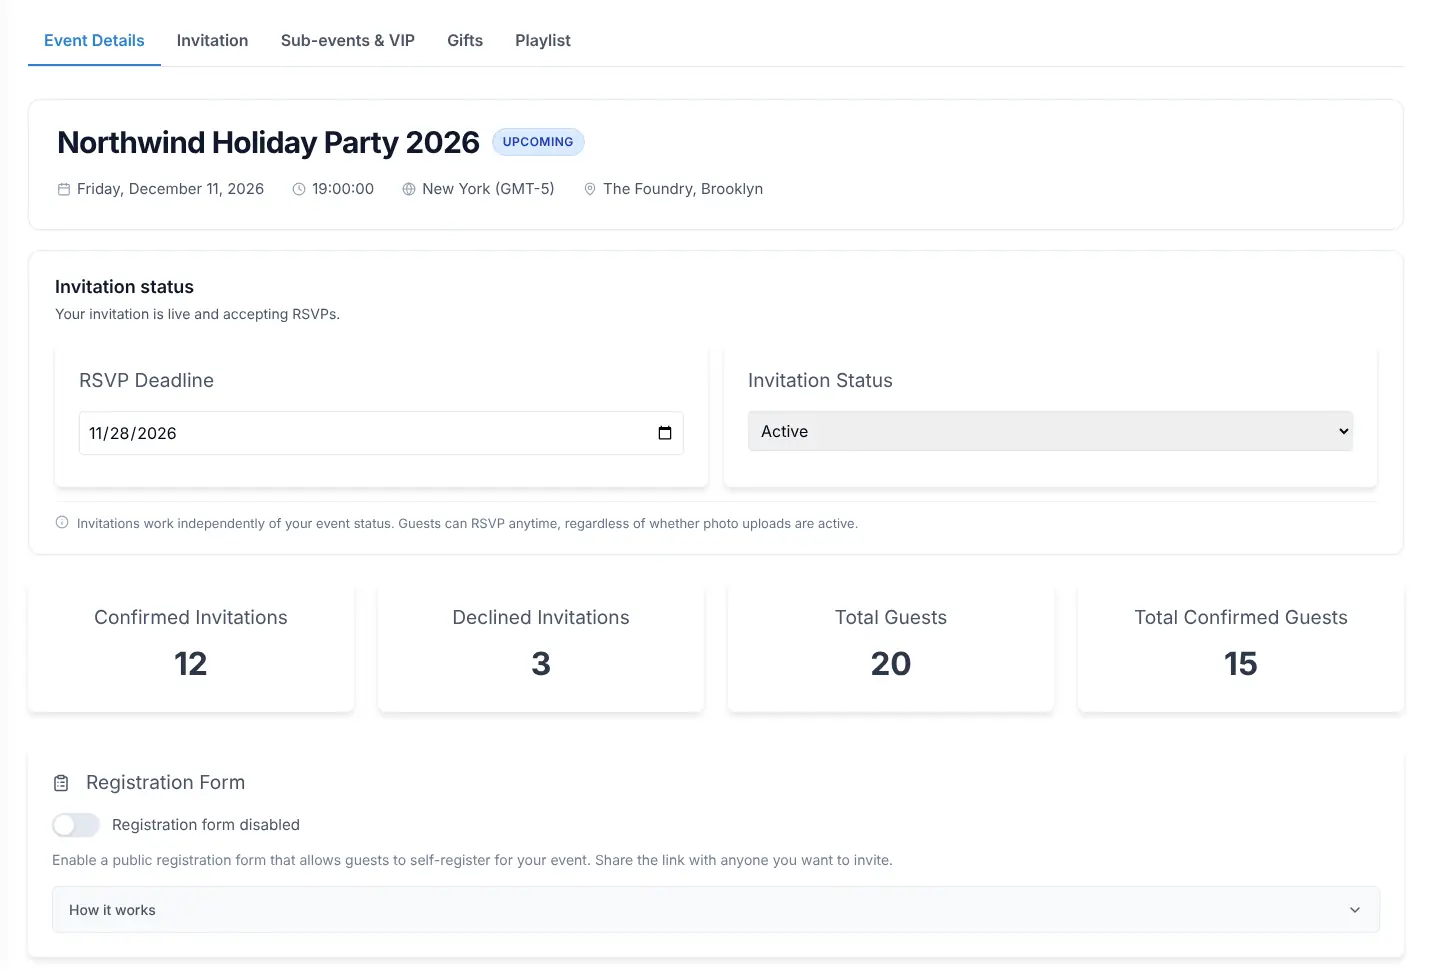Viewport: 1440px width, 971px height.
Task: Click the clipboard icon next to Registration Form
Action: (61, 783)
